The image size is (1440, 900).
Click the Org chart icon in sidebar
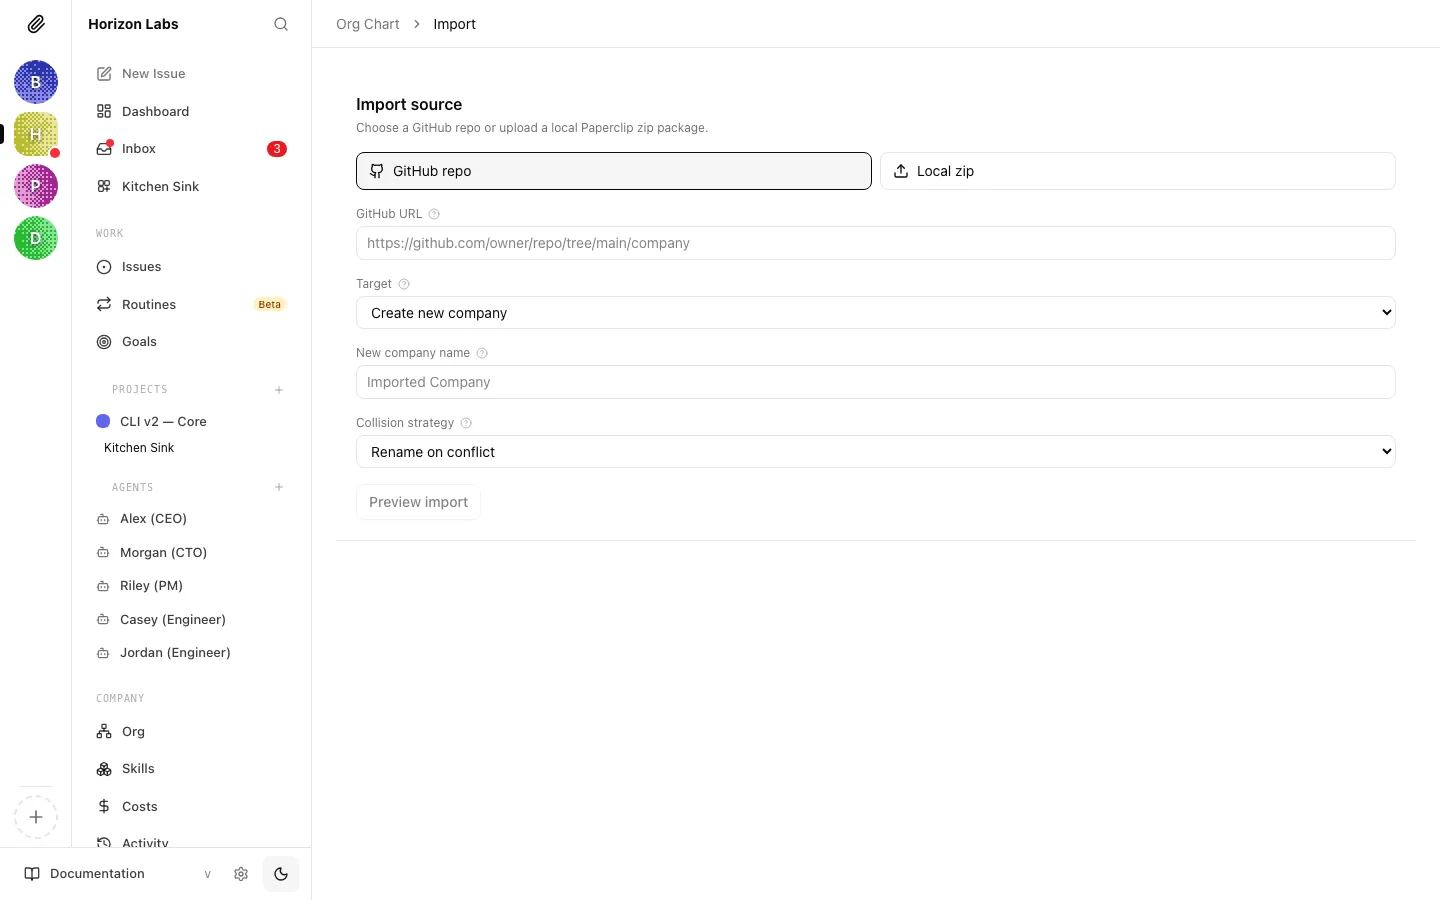tap(104, 732)
